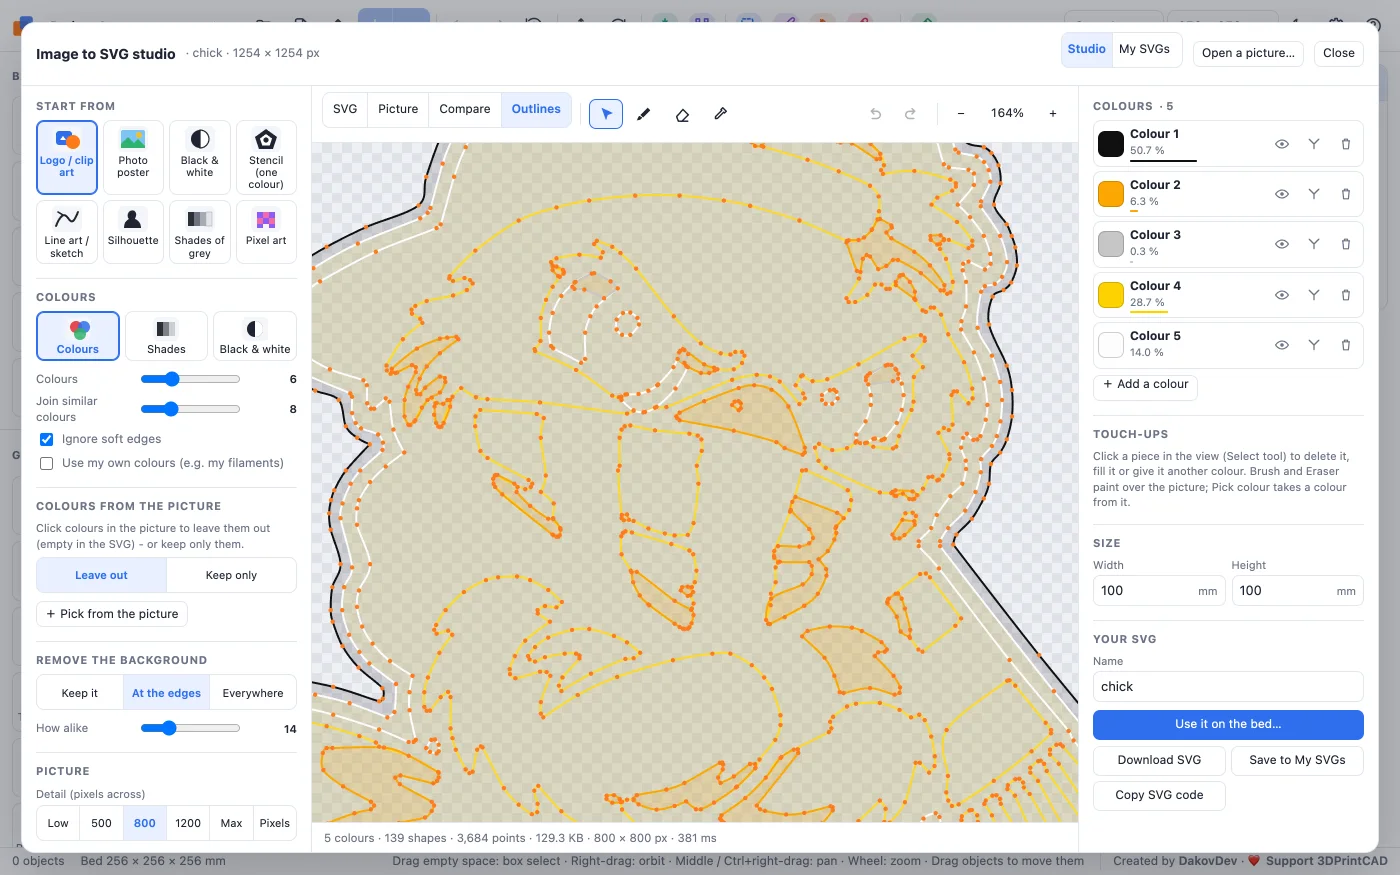This screenshot has height=875, width=1400.
Task: Click the orange Colour 2 swatch
Action: [1111, 194]
